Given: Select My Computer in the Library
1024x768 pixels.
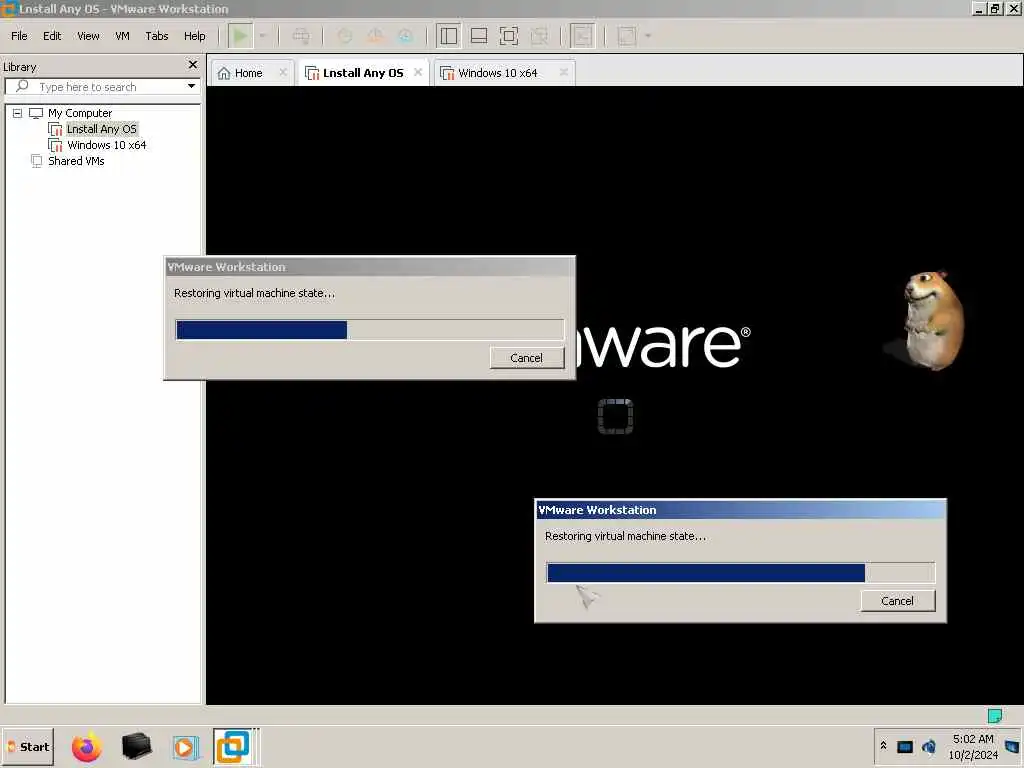Looking at the screenshot, I should pos(80,113).
